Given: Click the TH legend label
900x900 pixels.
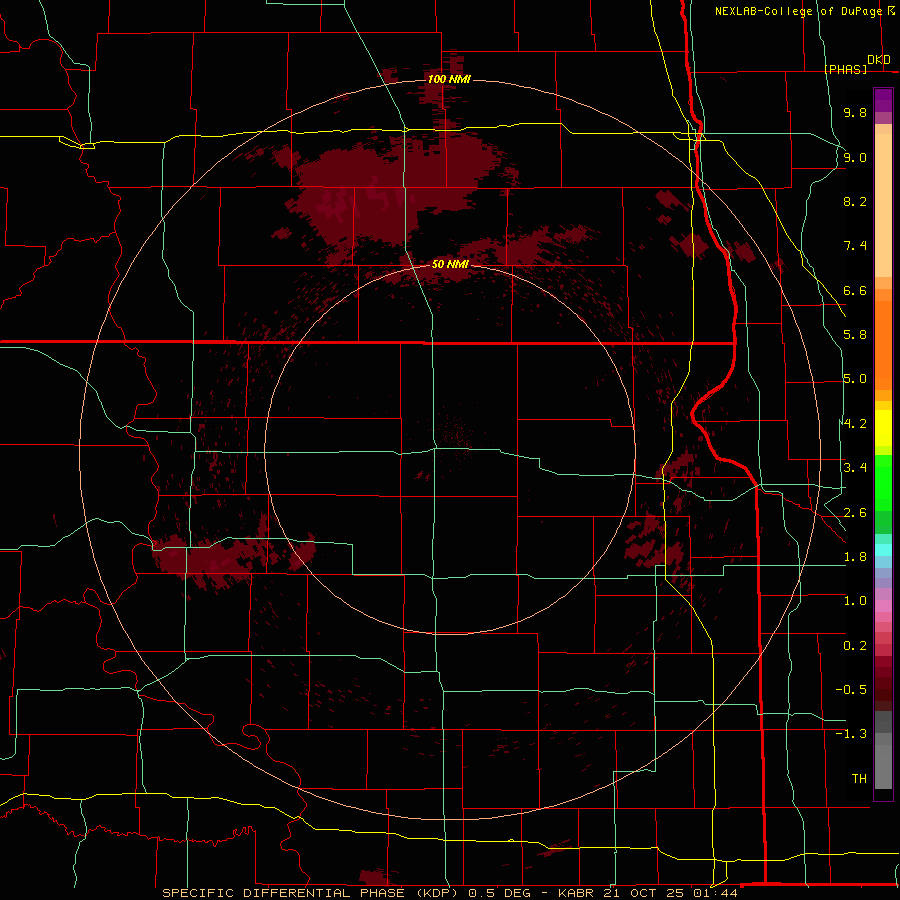Looking at the screenshot, I should point(859,779).
